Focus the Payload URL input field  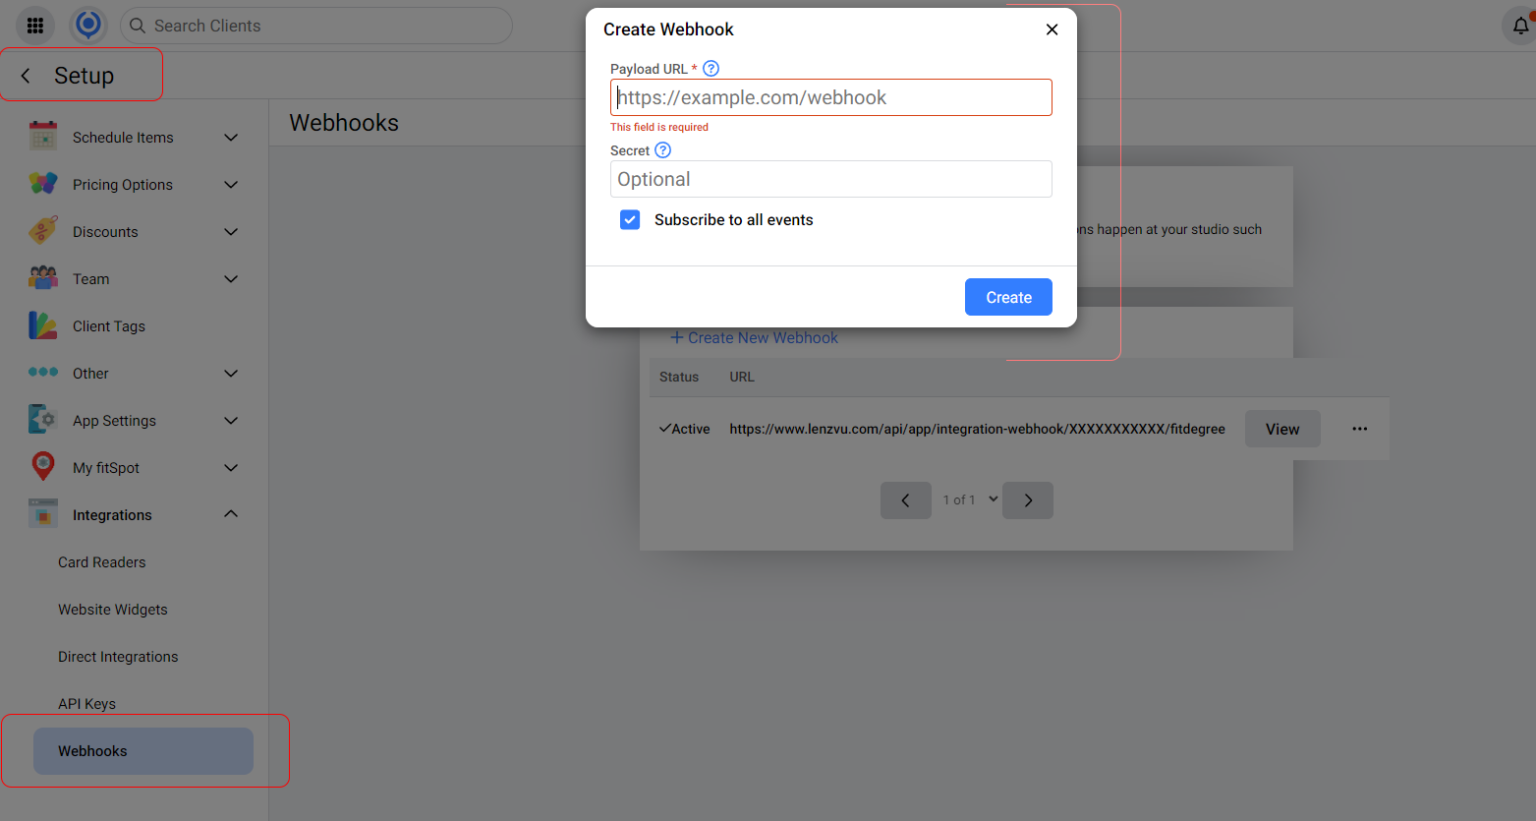coord(831,97)
